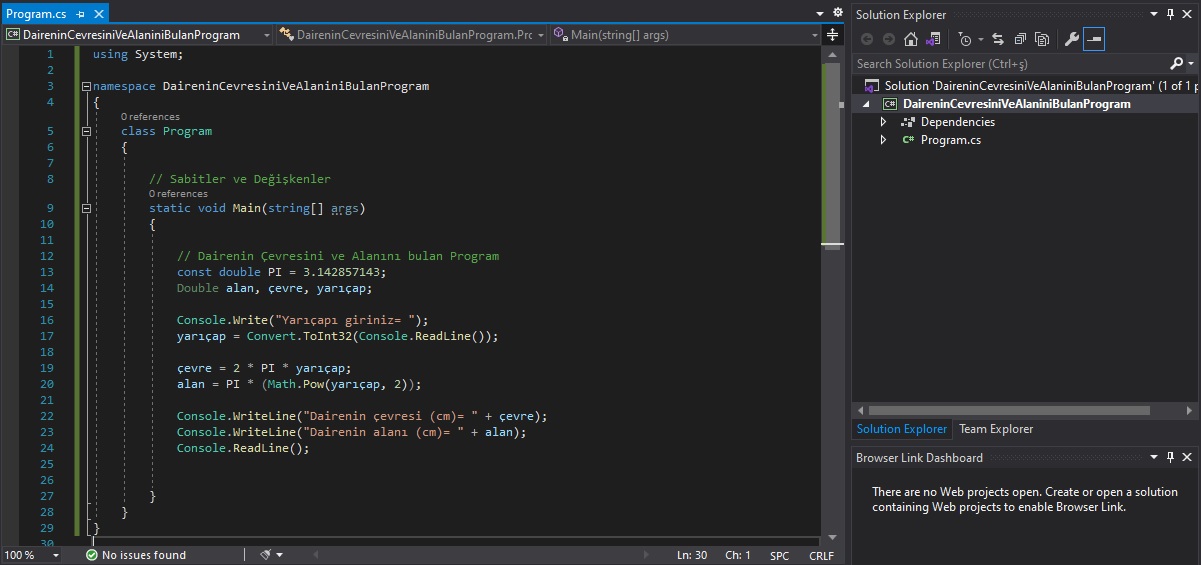Open Solution Explorer window position dropdown

[1155, 14]
